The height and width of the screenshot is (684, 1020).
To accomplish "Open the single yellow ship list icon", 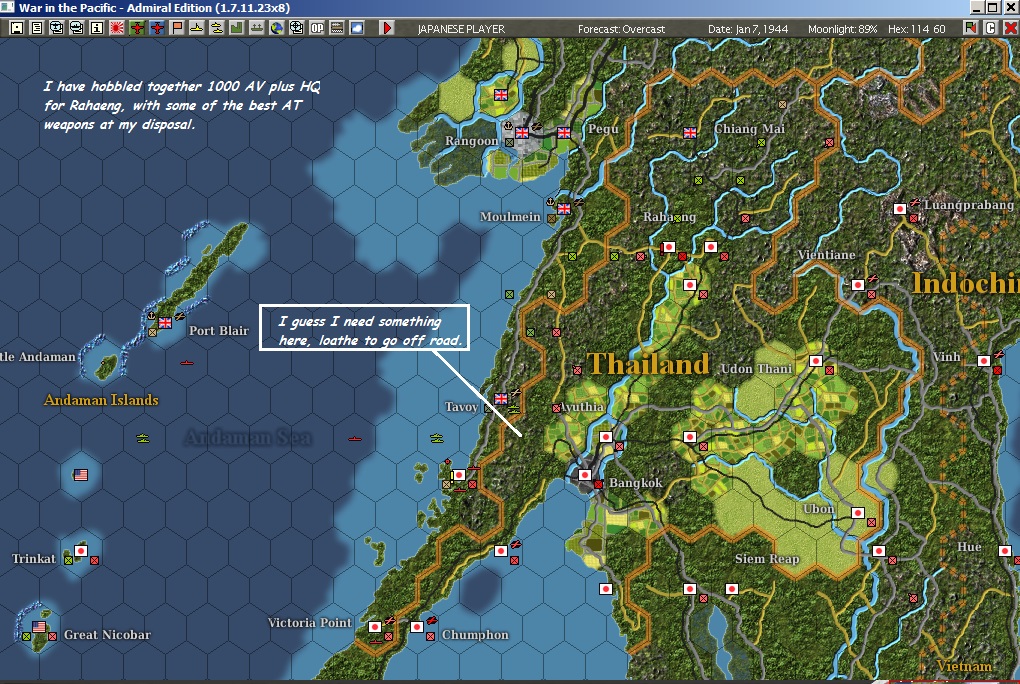I will 196,28.
